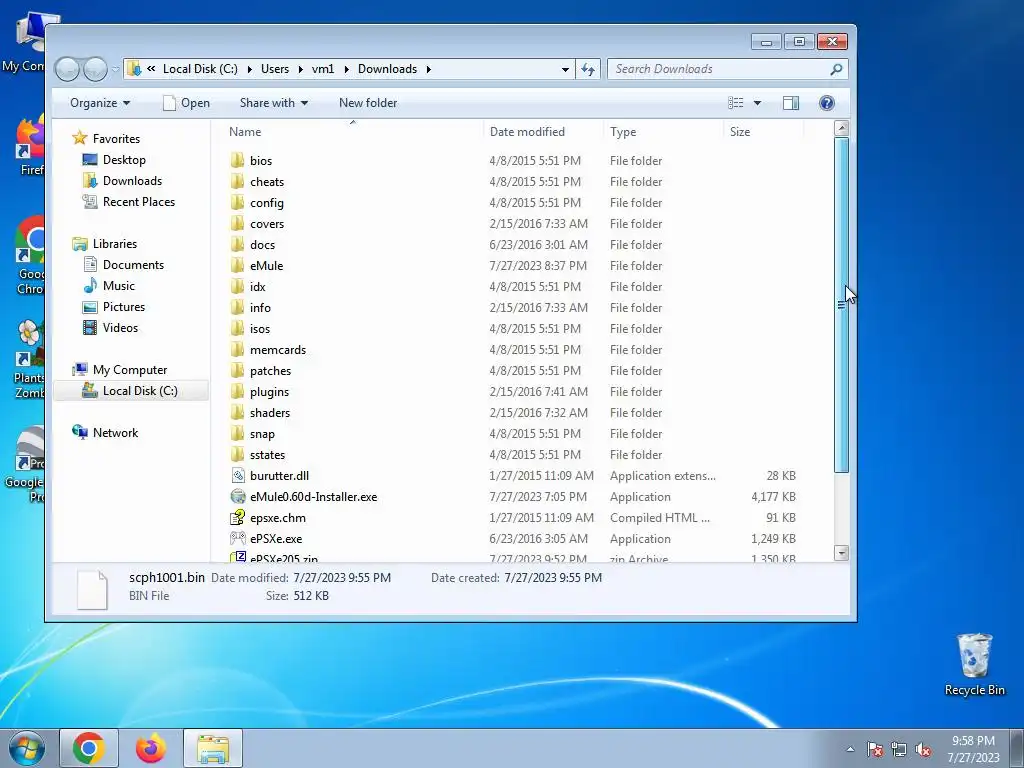Click the Videos library icon
Image resolution: width=1024 pixels, height=768 pixels.
pyautogui.click(x=90, y=327)
